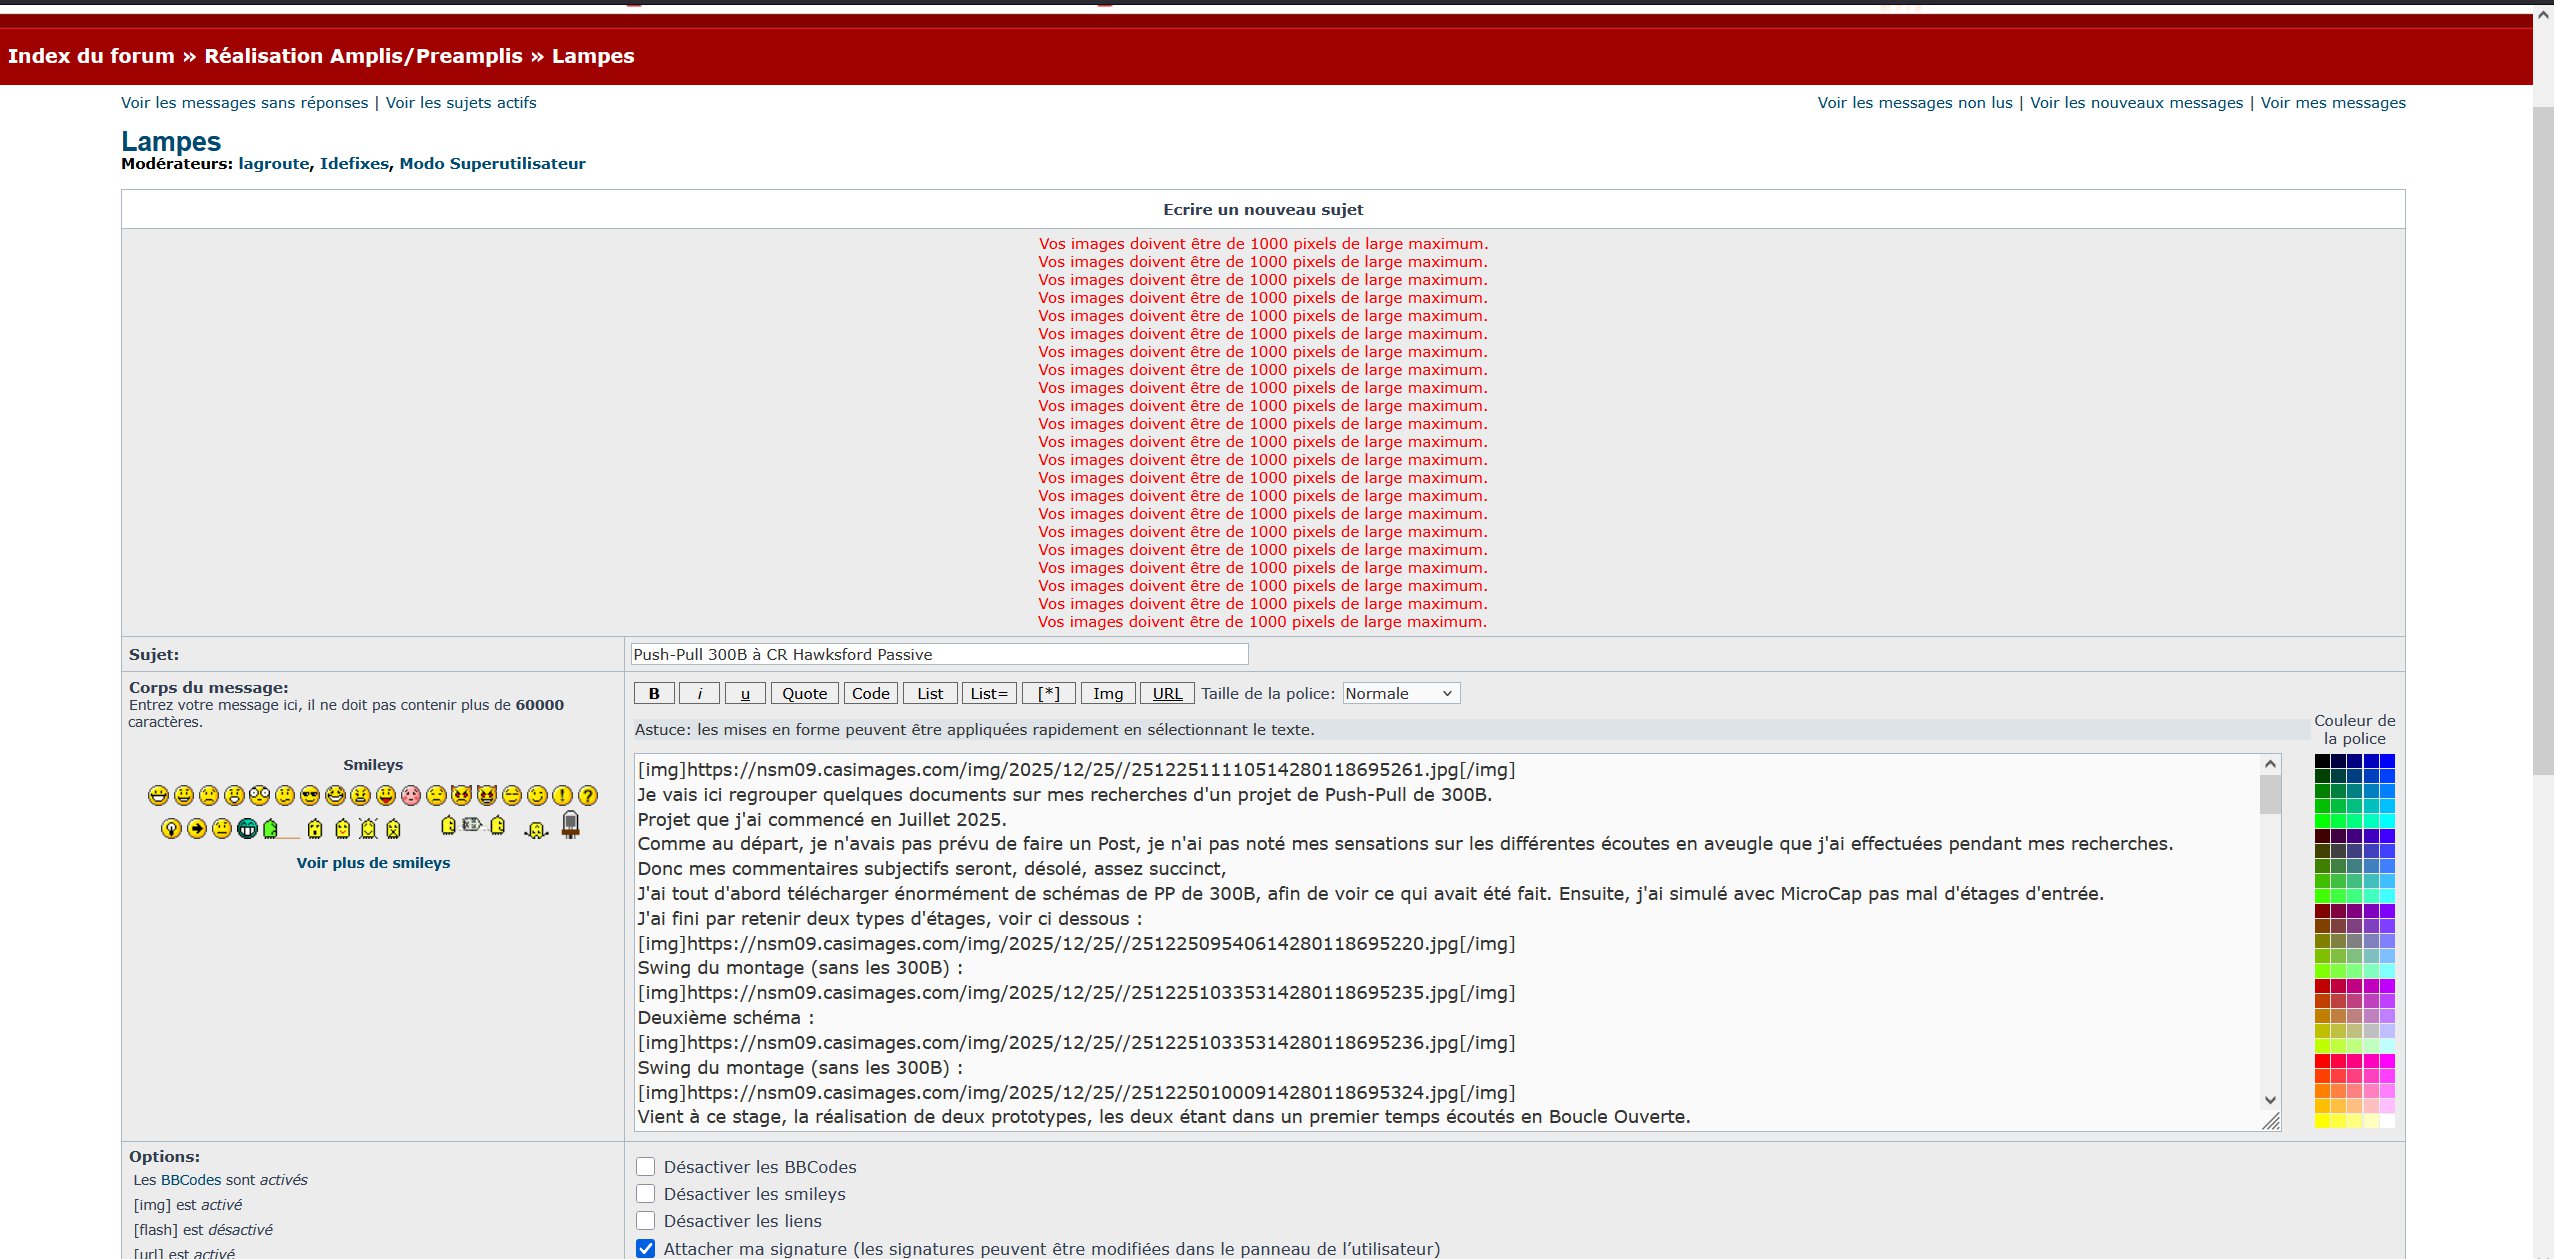The height and width of the screenshot is (1259, 2554).
Task: Open the Taille de la police dropdown
Action: coord(1400,694)
